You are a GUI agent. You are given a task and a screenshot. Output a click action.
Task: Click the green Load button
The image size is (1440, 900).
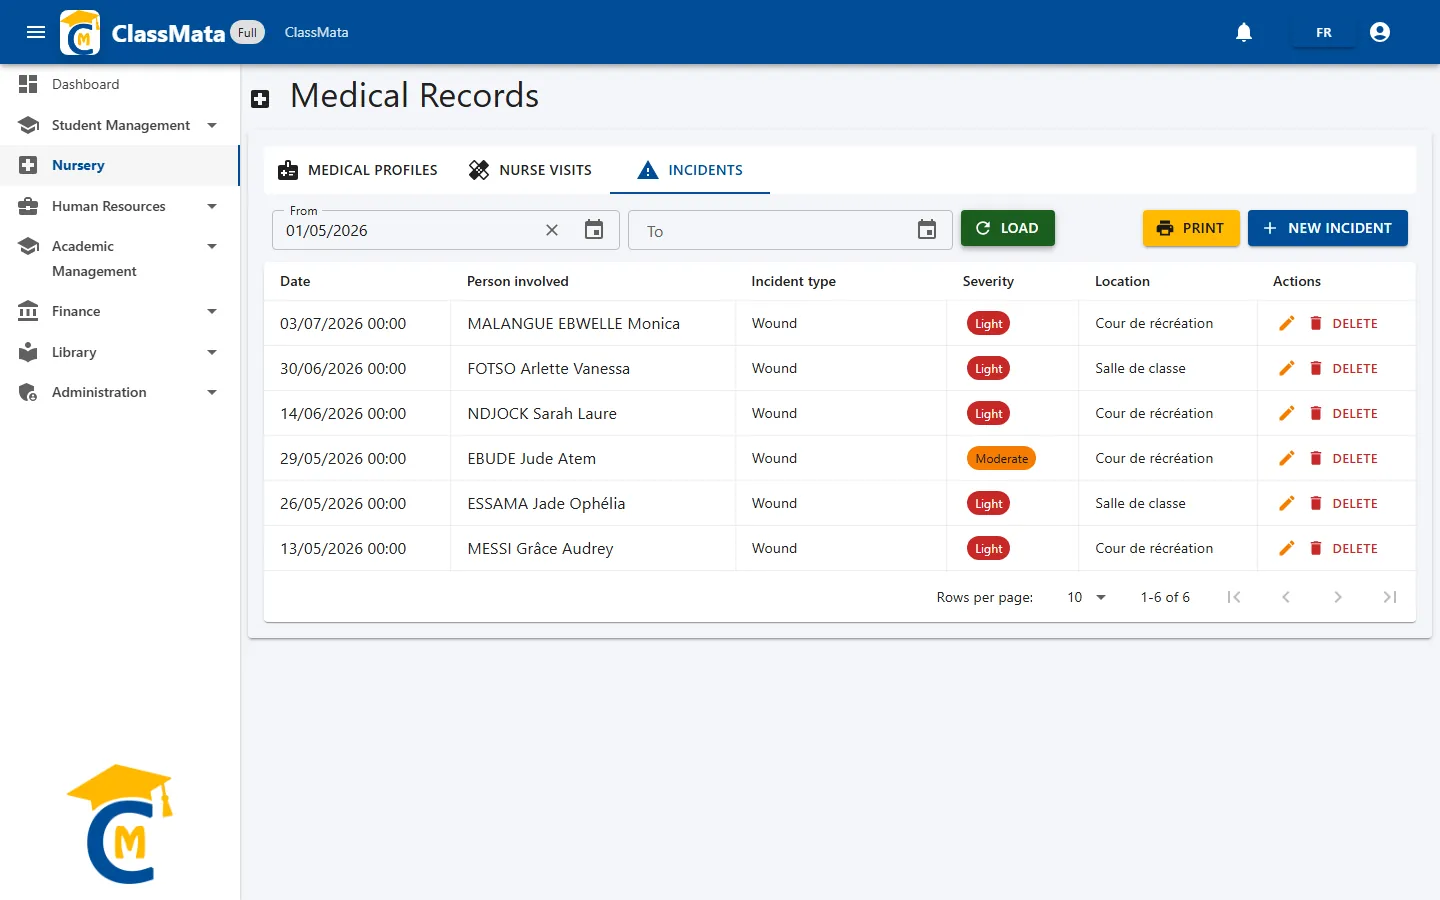(x=1008, y=228)
